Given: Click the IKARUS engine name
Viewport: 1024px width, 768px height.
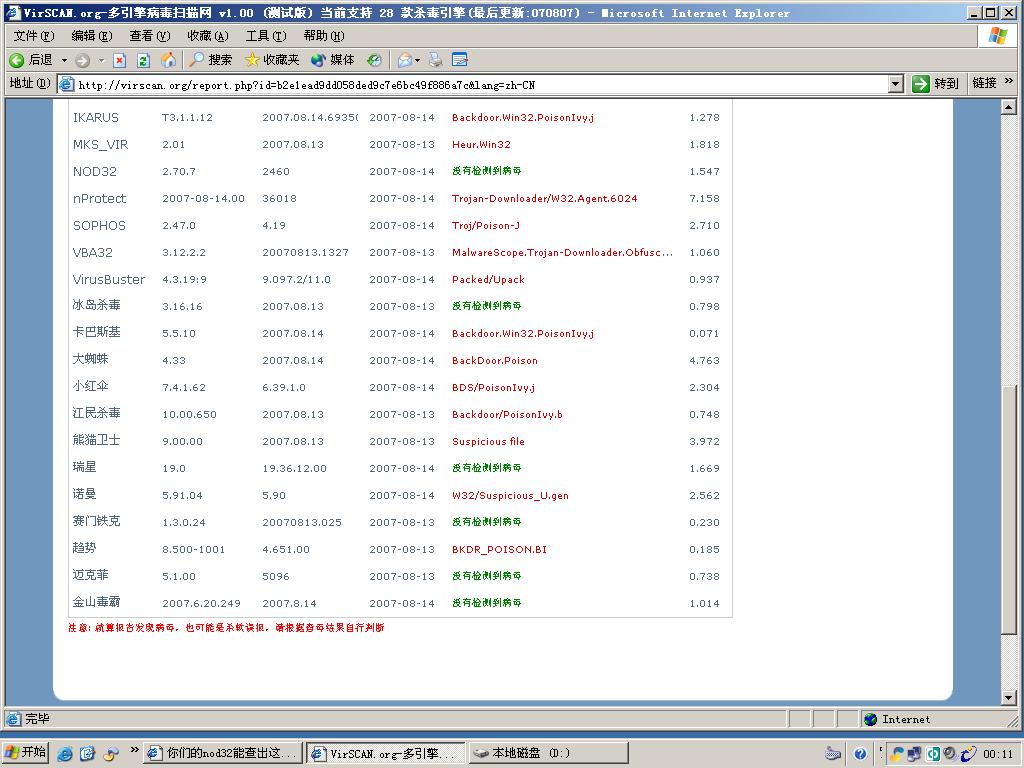Looking at the screenshot, I should point(95,118).
